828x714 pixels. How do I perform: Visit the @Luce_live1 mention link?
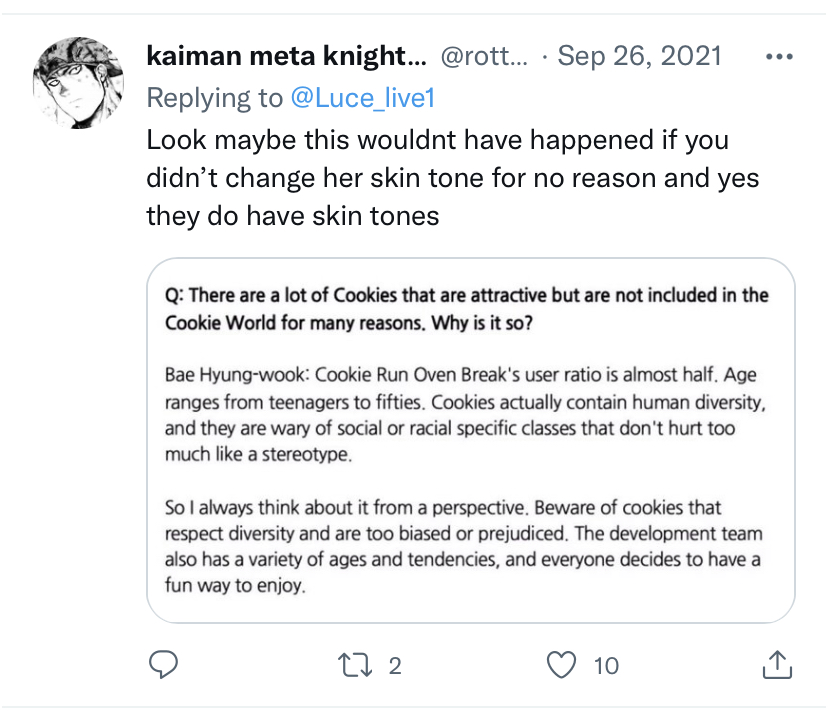[363, 98]
